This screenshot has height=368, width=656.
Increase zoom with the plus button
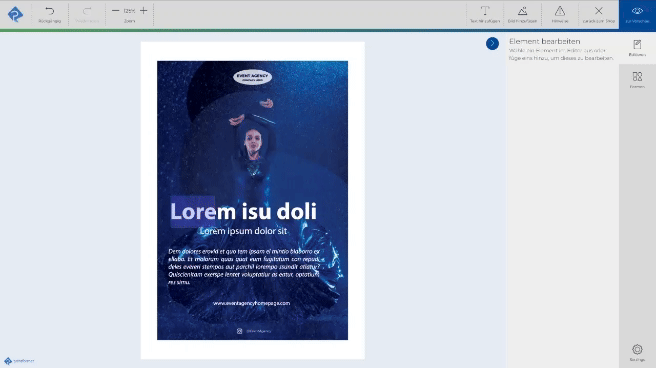click(144, 10)
